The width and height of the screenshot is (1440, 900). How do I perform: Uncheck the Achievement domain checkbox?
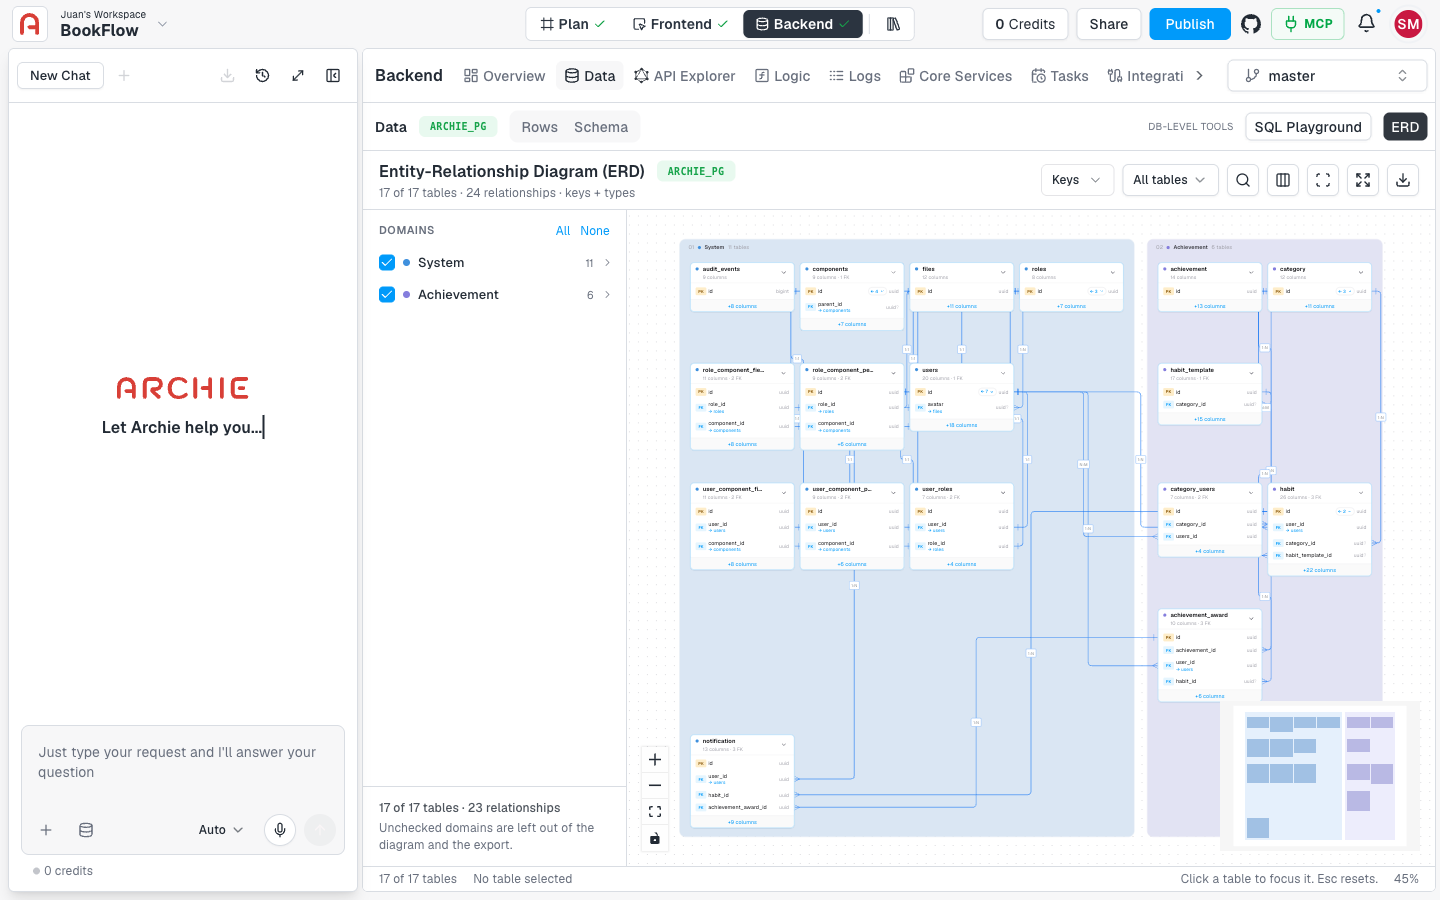387,295
